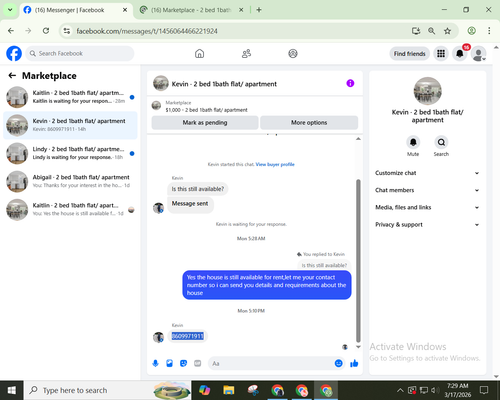Open Kaitlin chat from one day ago
This screenshot has height=400, width=500.
pos(70,209)
